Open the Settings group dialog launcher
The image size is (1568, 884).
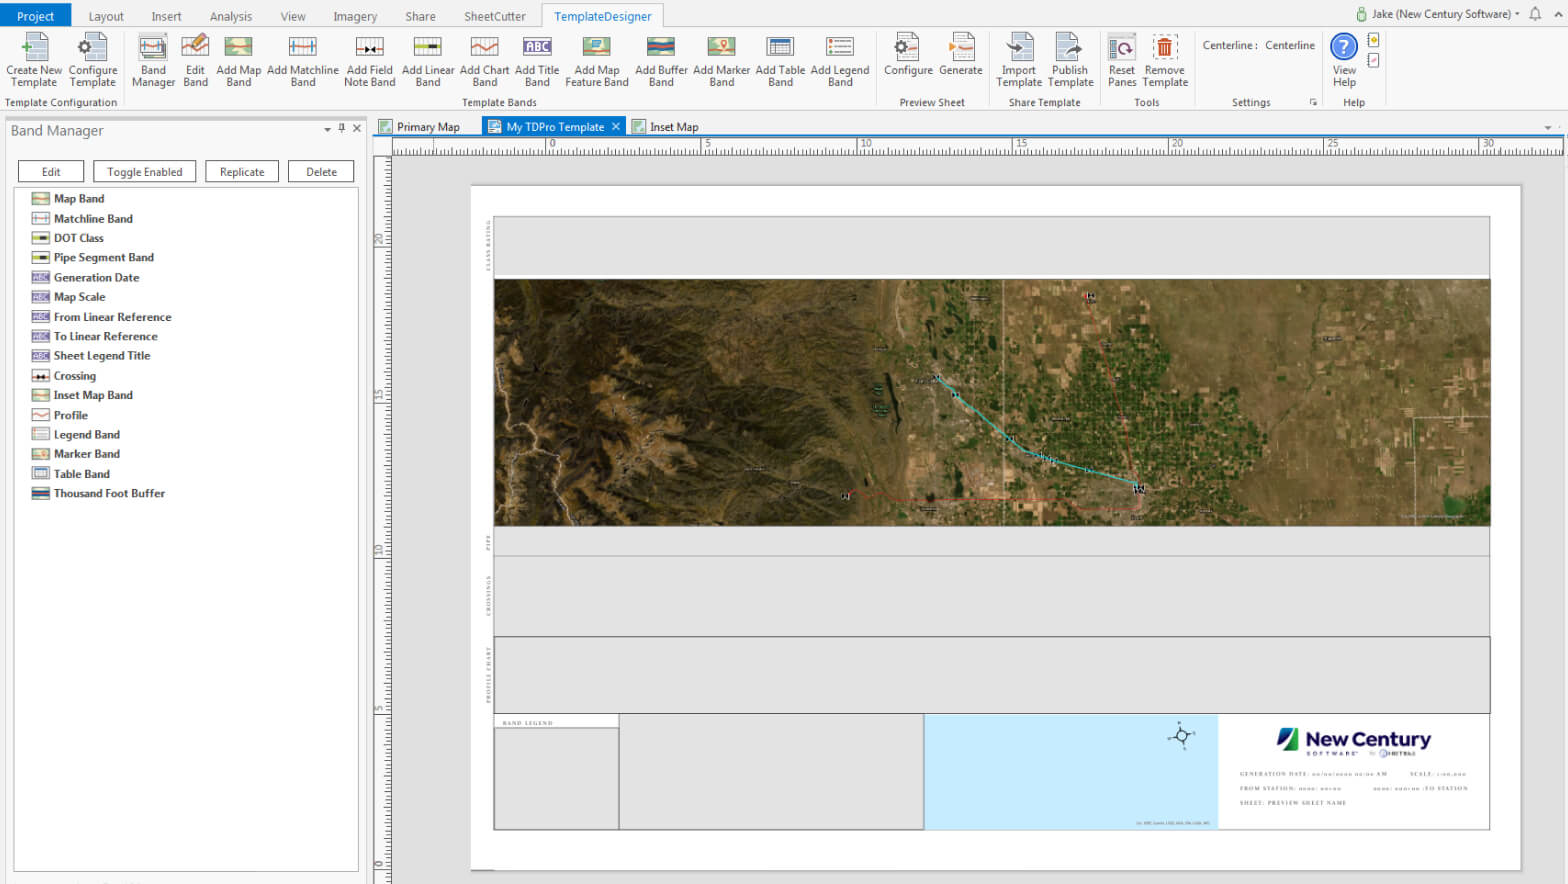1313,103
